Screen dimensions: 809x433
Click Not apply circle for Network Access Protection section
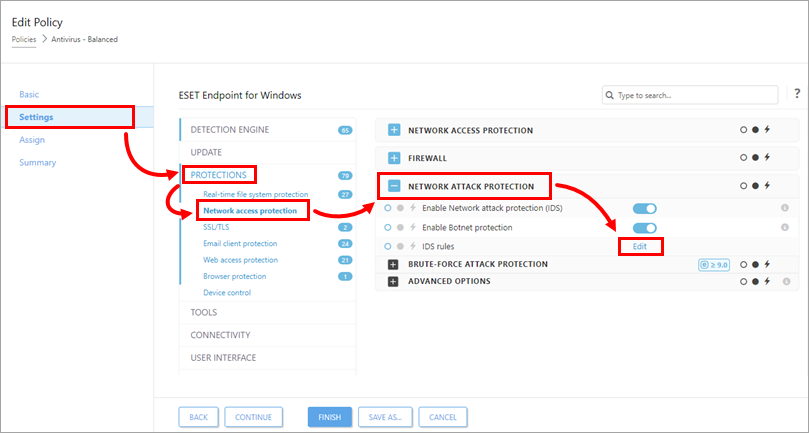click(x=743, y=130)
